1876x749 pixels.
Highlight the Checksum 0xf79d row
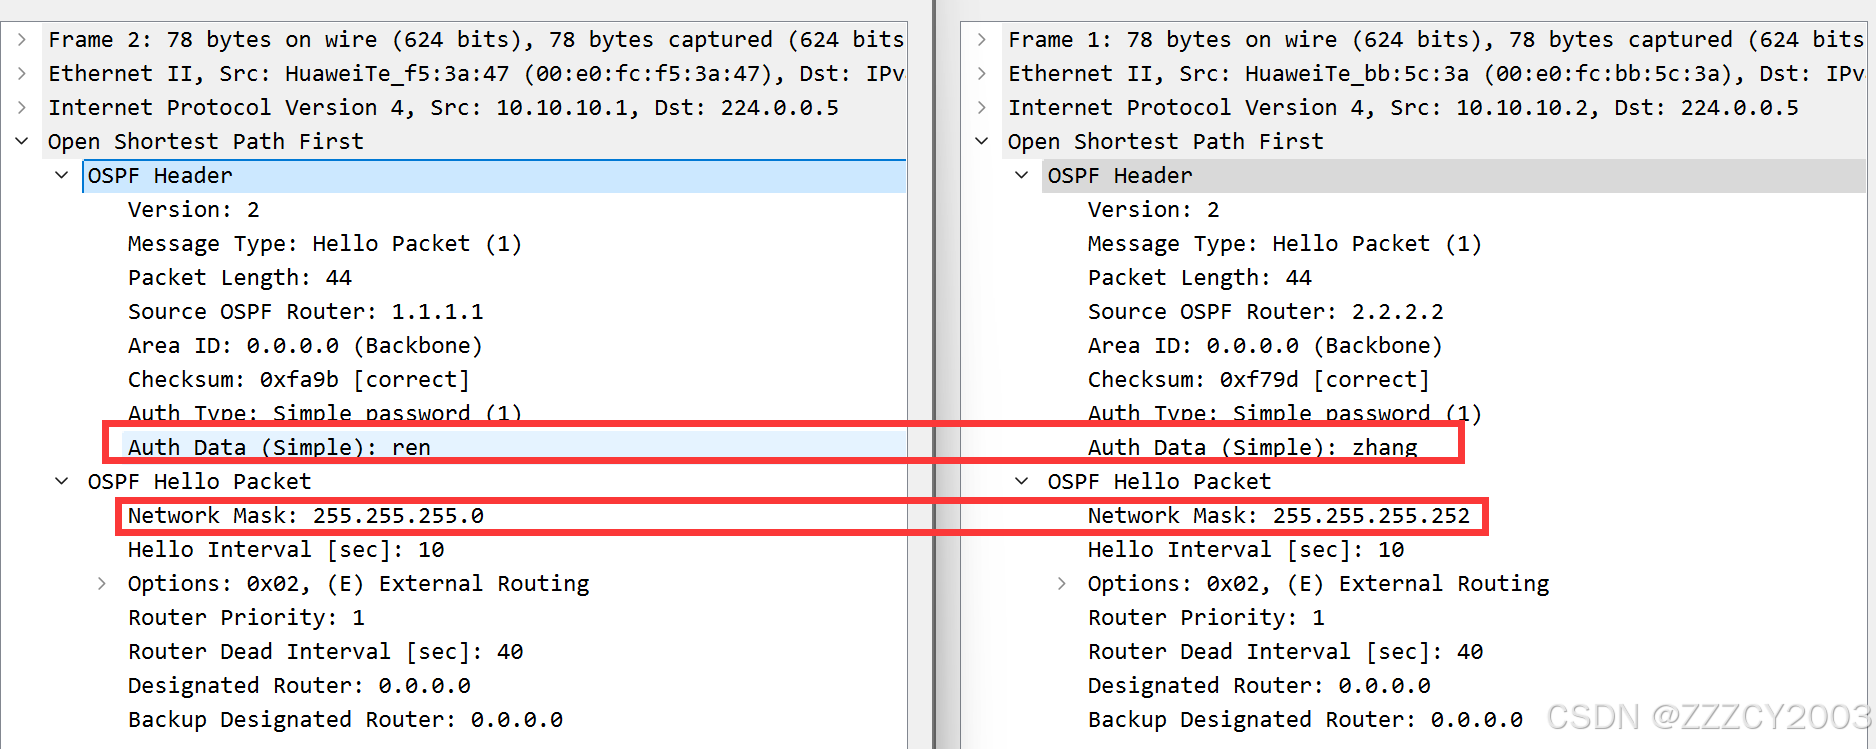click(x=1258, y=380)
